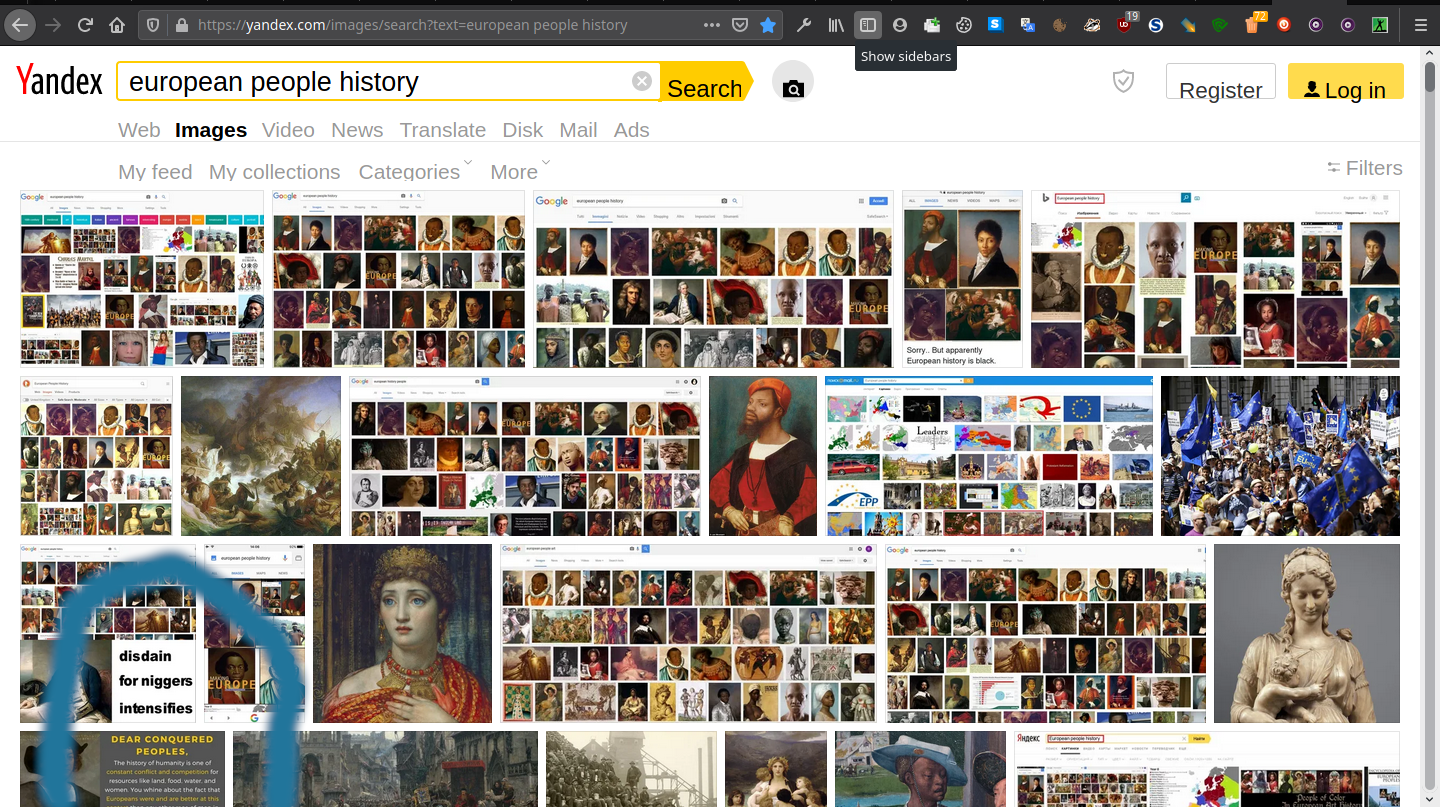Save page to Pocket icon
1440x807 pixels.
coord(740,25)
